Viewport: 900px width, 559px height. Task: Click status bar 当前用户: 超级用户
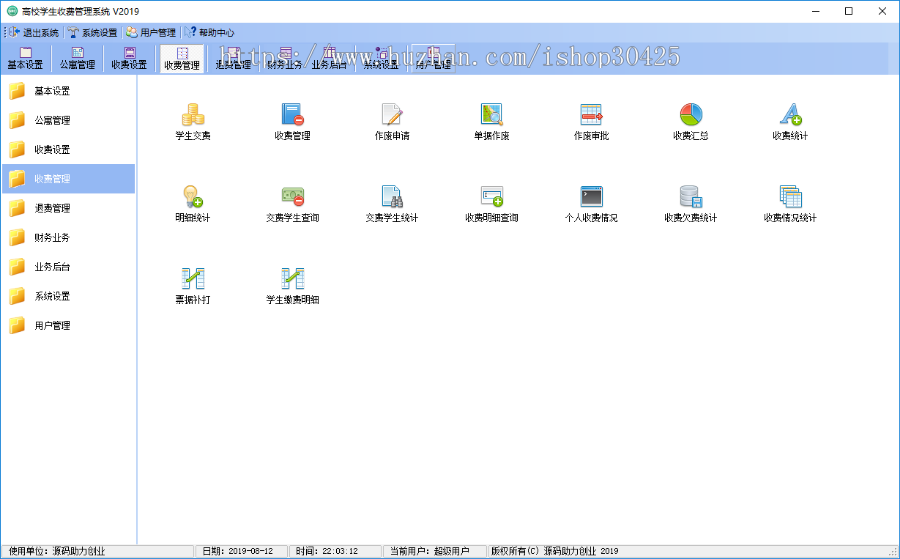(x=429, y=551)
